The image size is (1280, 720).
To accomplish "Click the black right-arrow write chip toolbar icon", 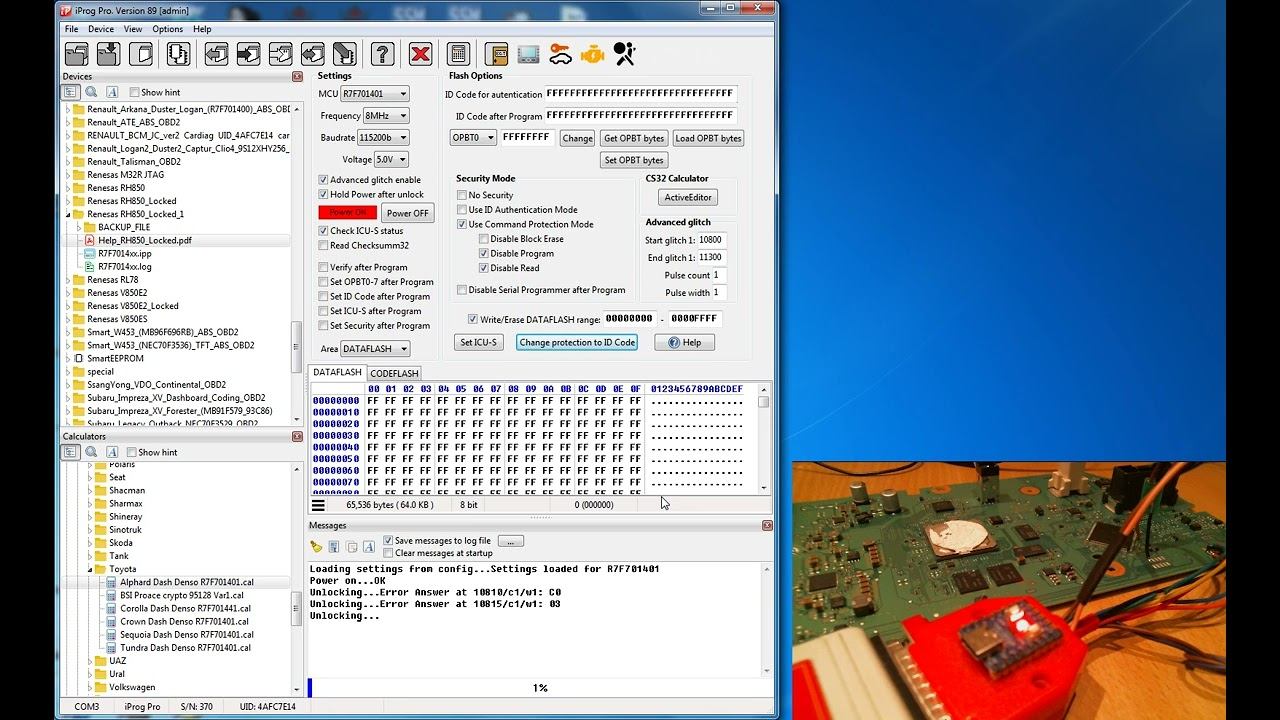I will coord(248,54).
